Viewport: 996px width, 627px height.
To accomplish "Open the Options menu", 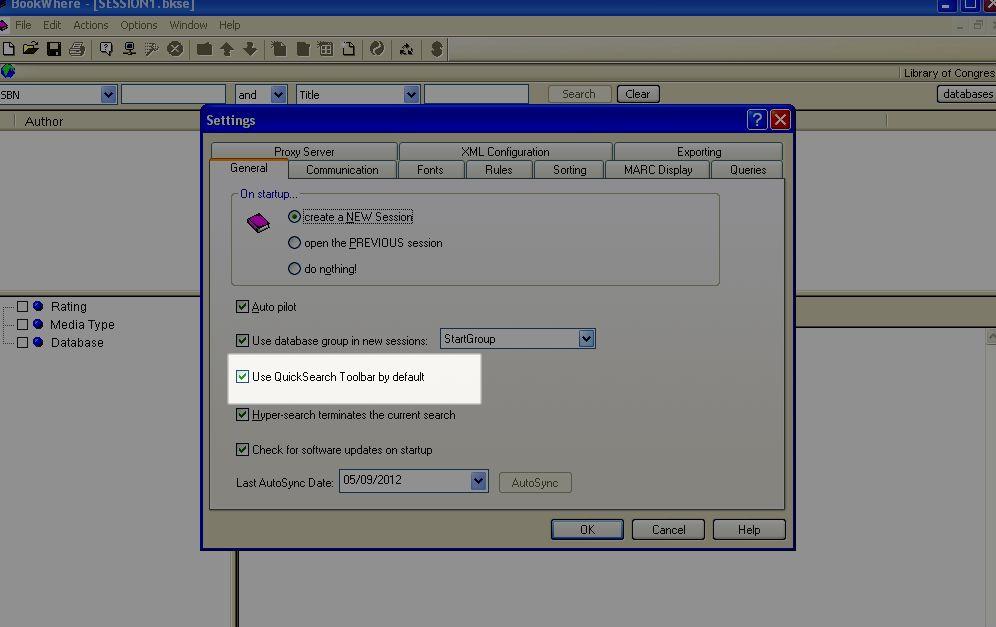I will pos(138,25).
